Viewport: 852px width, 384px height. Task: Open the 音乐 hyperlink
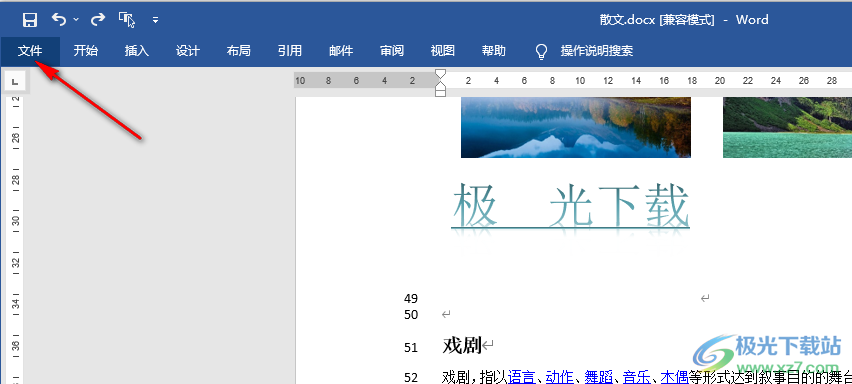tap(637, 376)
